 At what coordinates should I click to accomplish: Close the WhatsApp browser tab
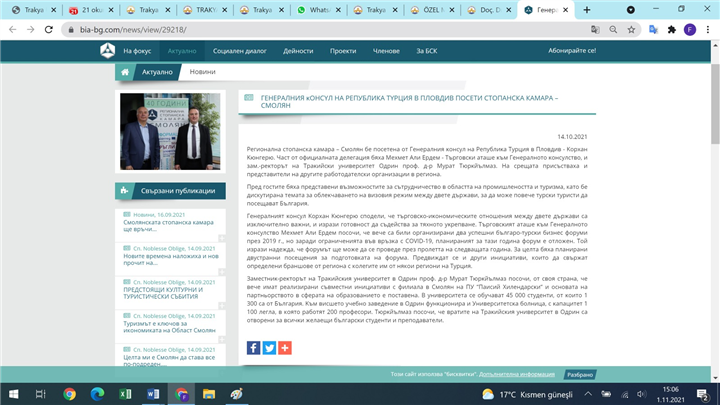tap(338, 10)
